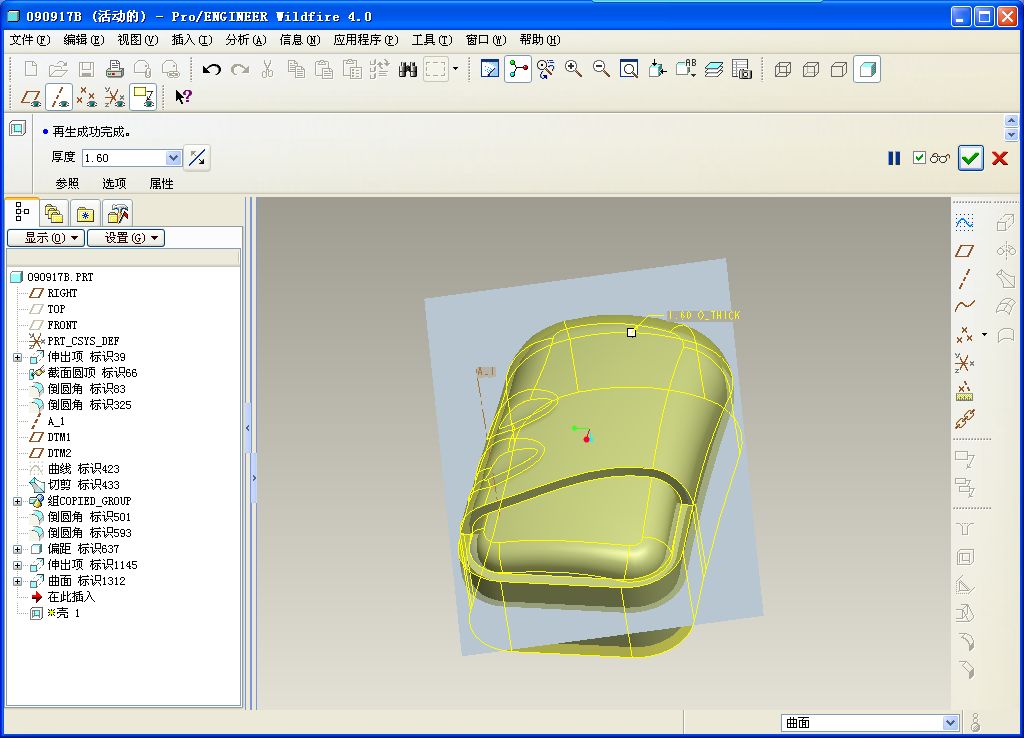Image resolution: width=1024 pixels, height=738 pixels.
Task: Toggle the spin center icon
Action: point(518,69)
